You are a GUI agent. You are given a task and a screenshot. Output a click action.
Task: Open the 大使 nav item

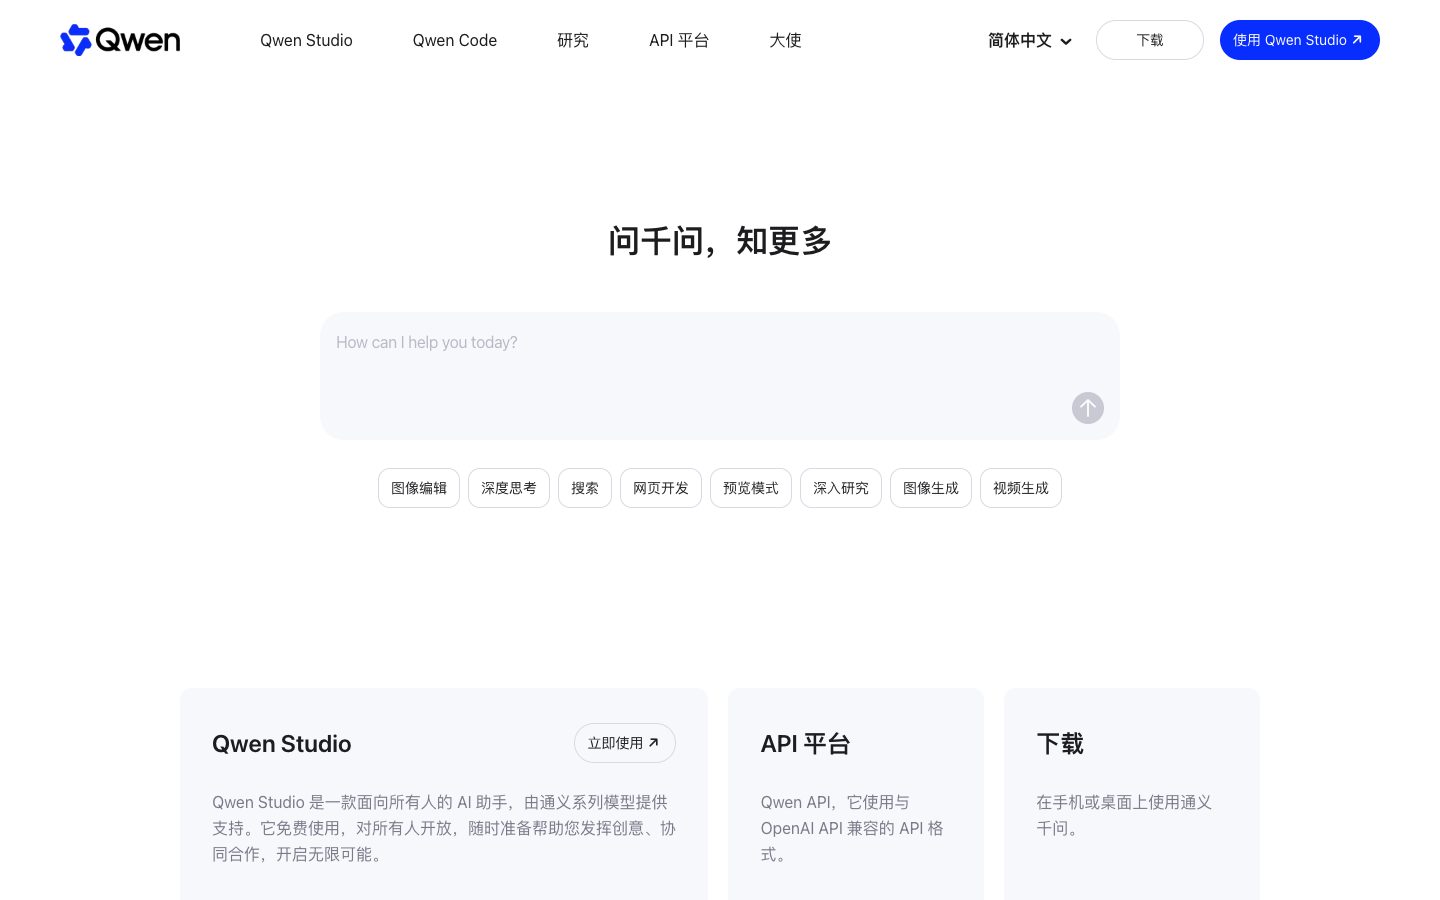point(785,40)
